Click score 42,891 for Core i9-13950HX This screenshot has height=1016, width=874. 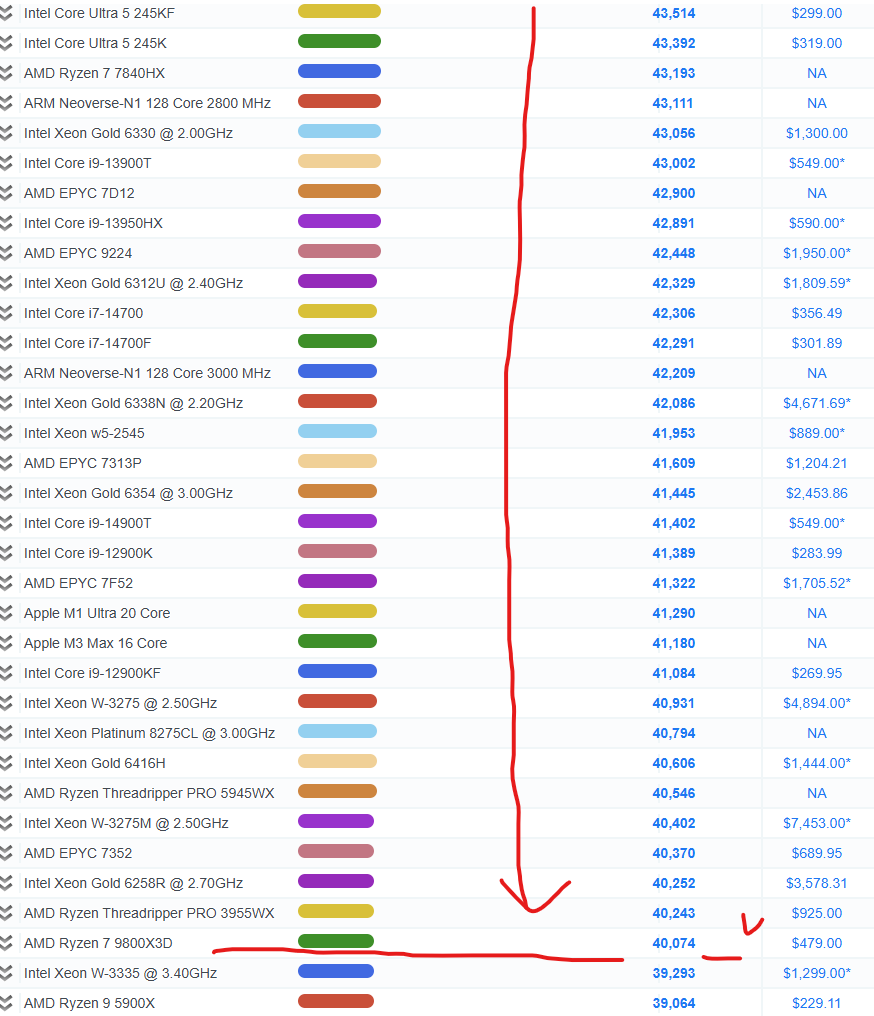[674, 224]
